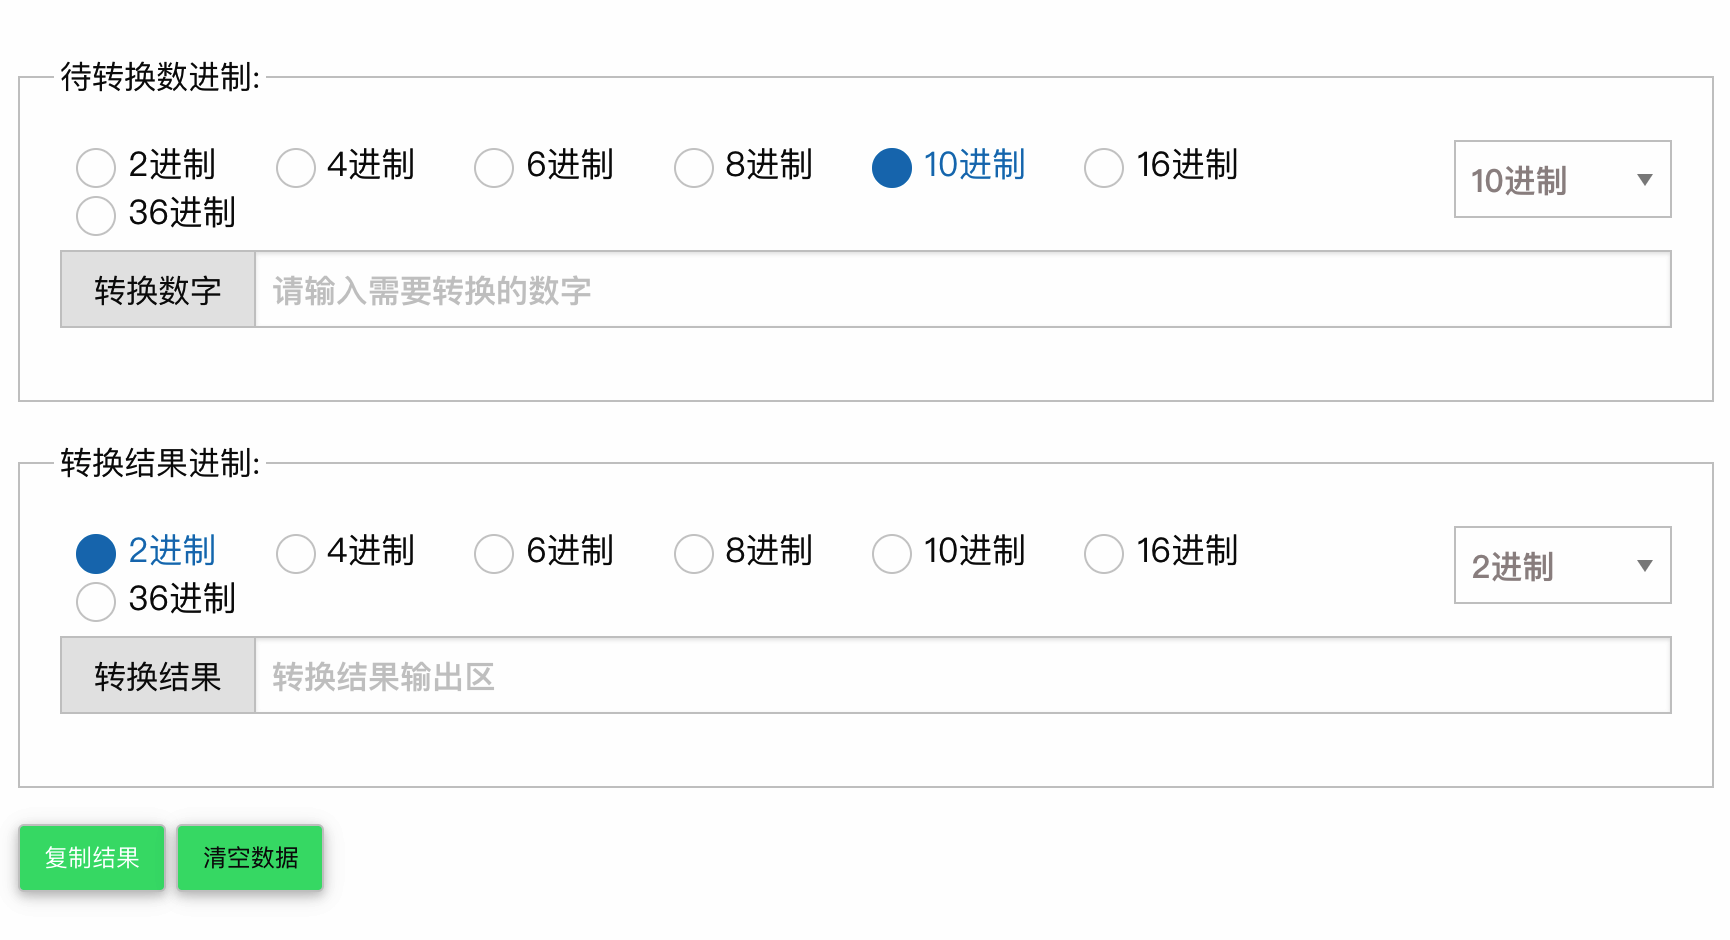Select 4进制 radio button for result base
Image resolution: width=1730 pixels, height=940 pixels.
[296, 553]
